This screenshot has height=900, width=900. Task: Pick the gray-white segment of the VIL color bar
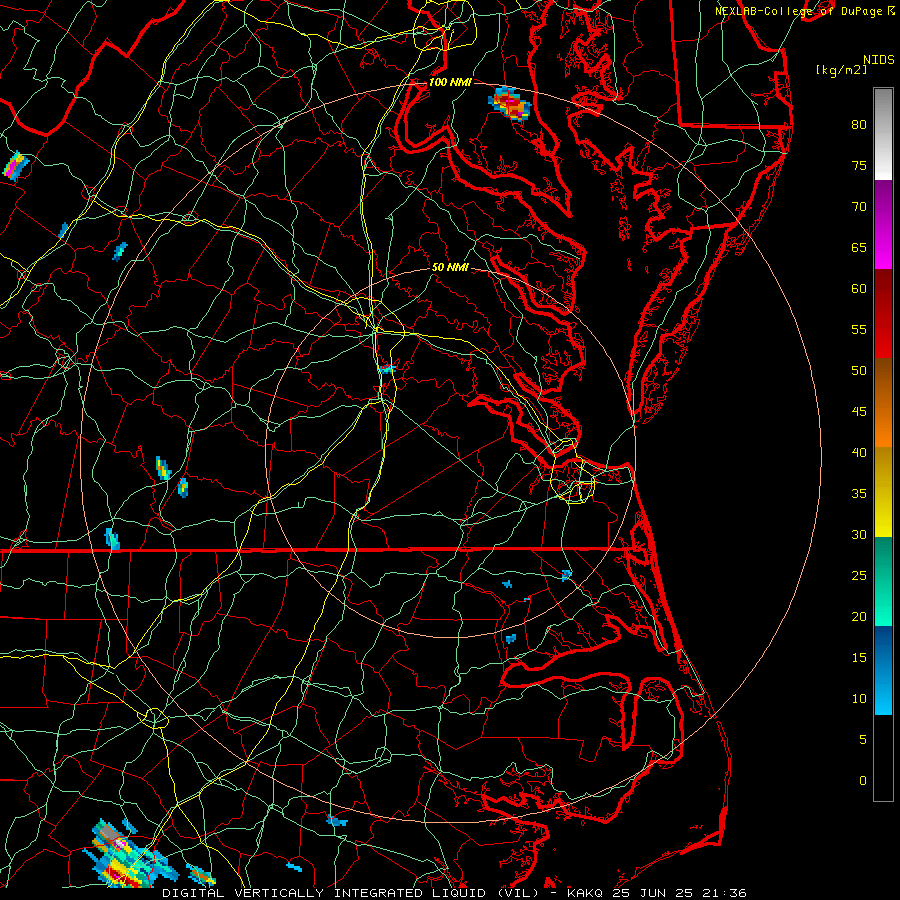pos(883,134)
